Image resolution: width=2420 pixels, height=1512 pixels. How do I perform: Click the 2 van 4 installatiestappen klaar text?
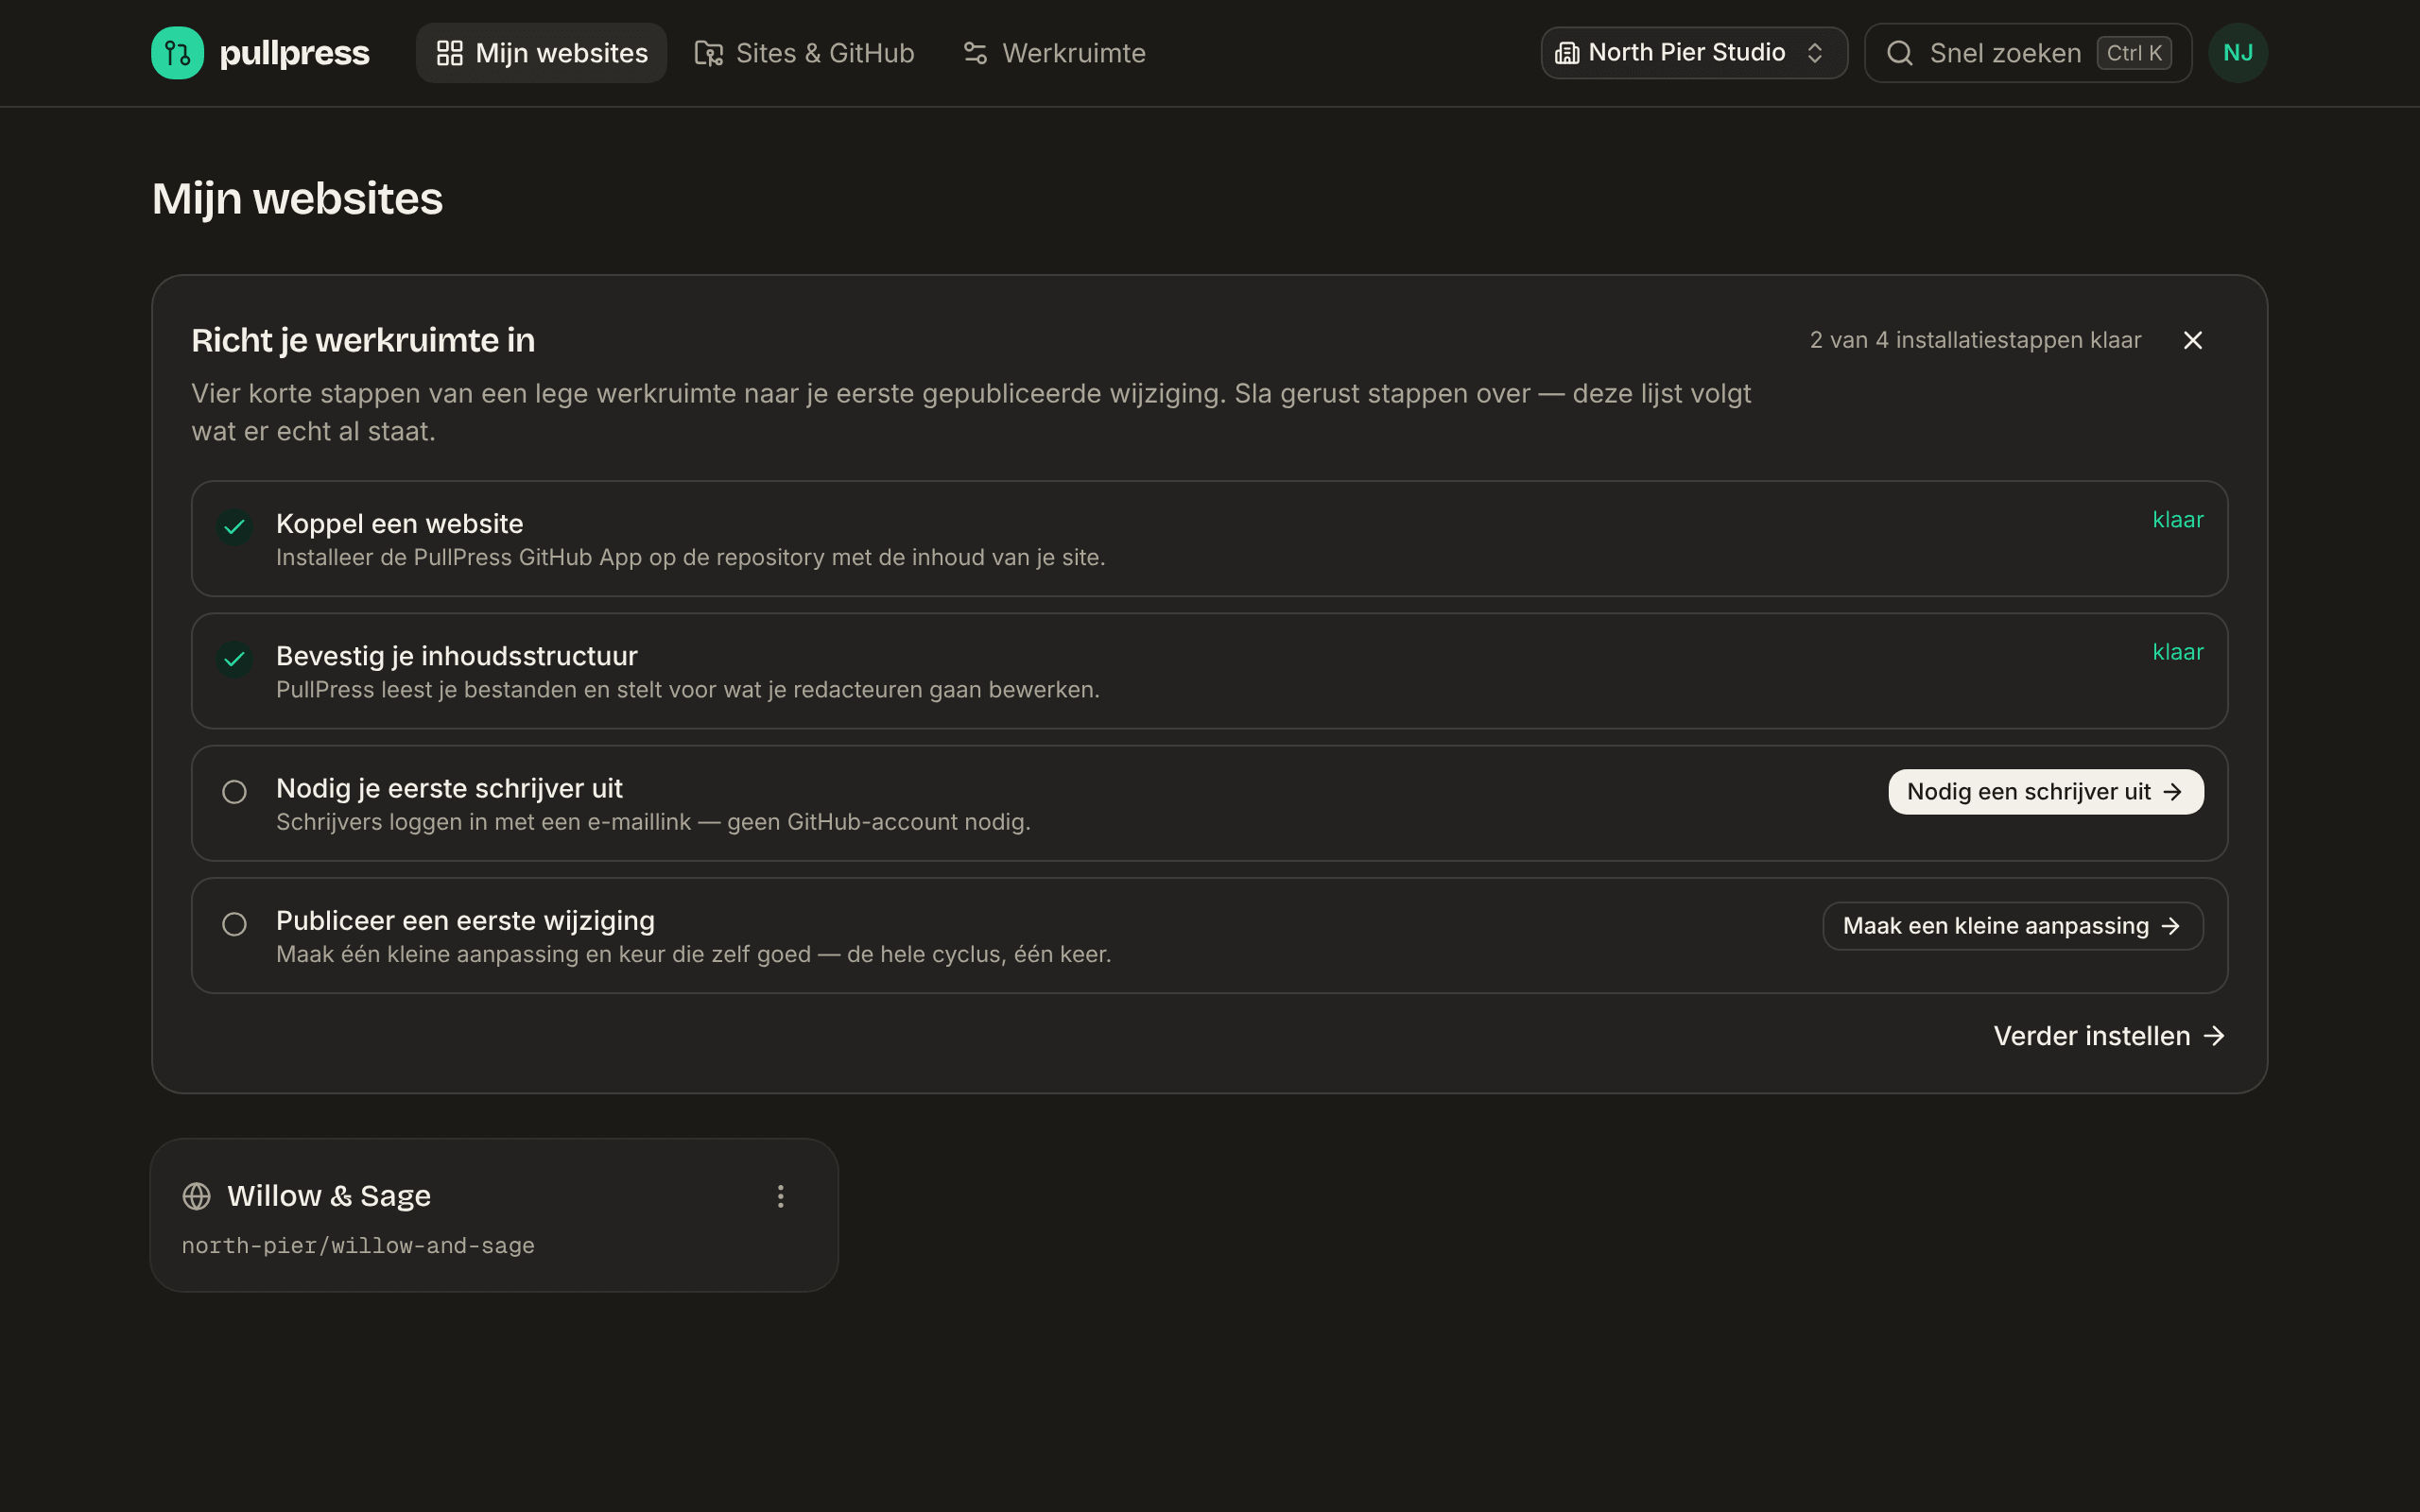tap(1975, 340)
